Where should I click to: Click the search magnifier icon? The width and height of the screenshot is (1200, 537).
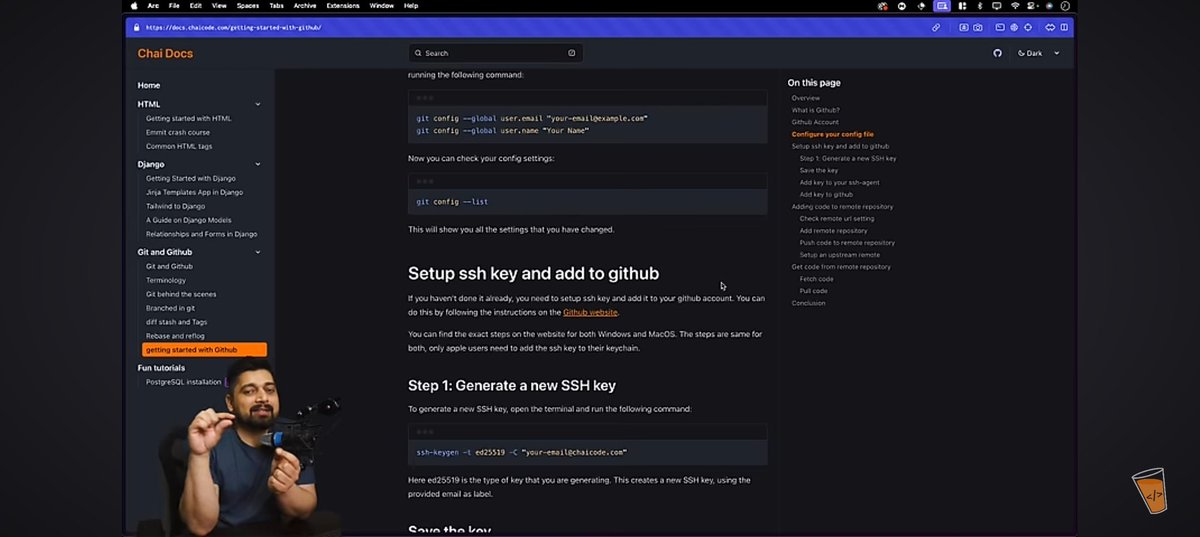pyautogui.click(x=418, y=53)
